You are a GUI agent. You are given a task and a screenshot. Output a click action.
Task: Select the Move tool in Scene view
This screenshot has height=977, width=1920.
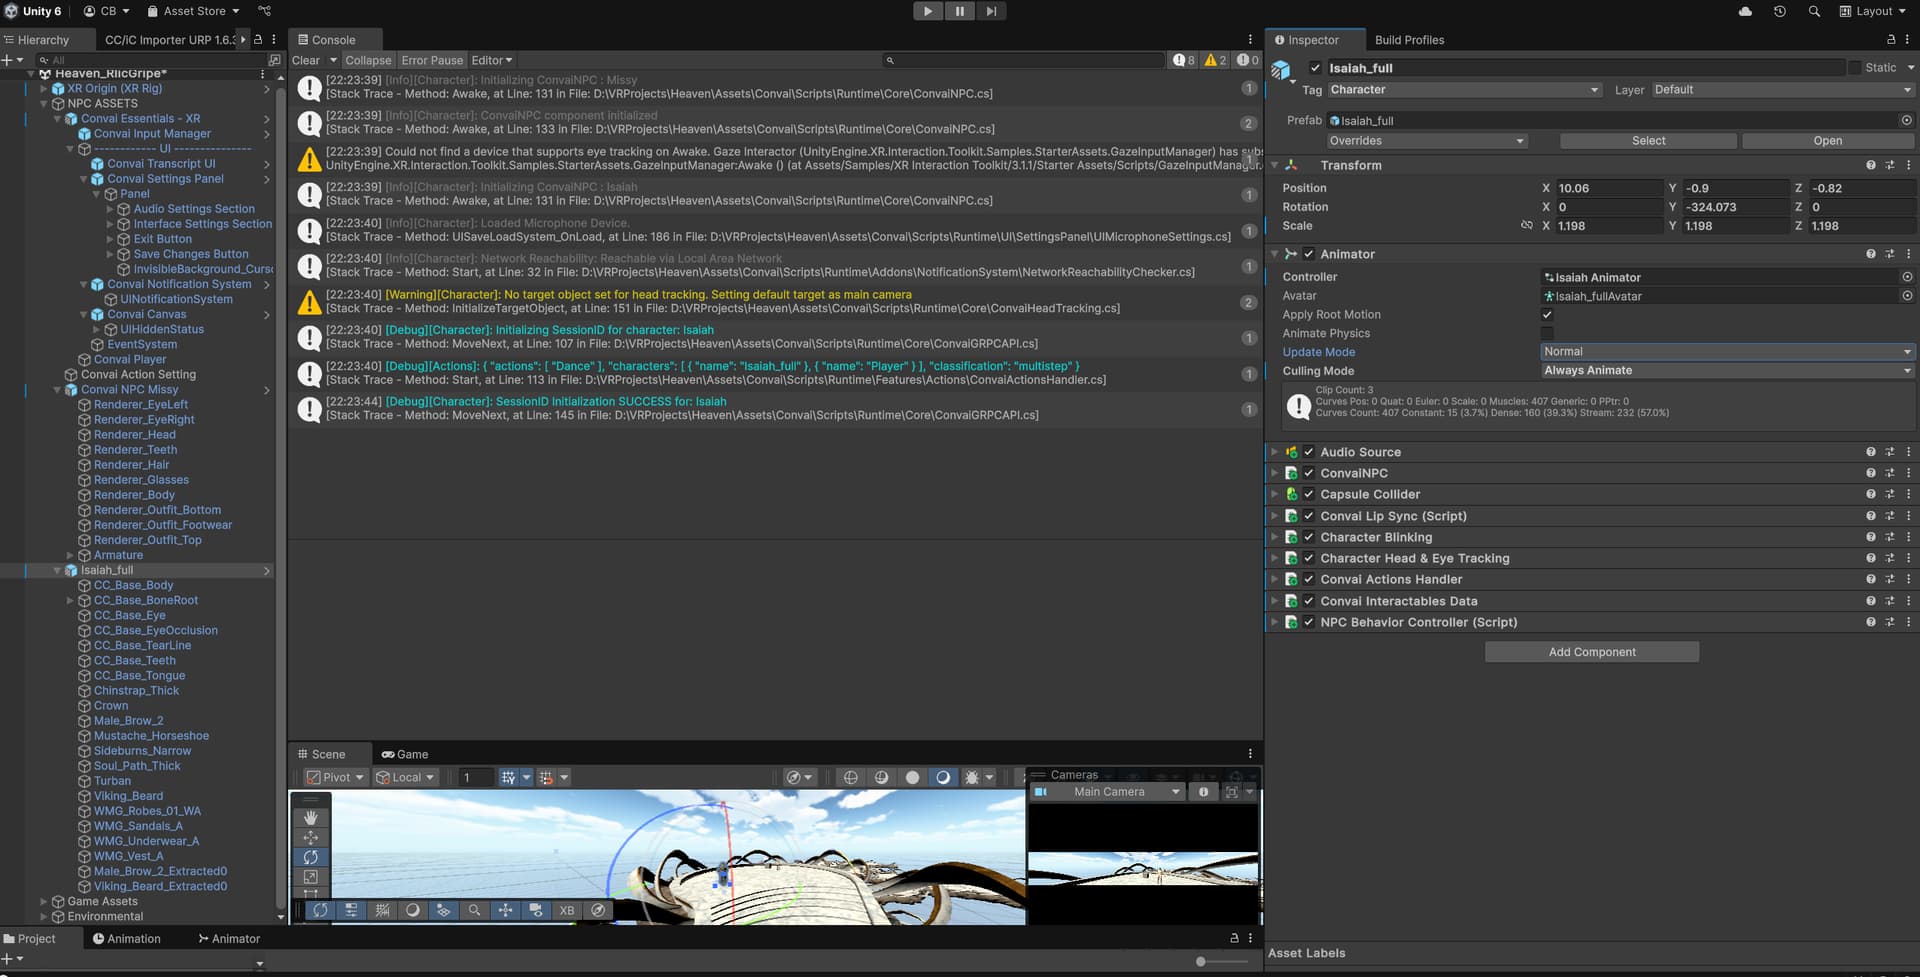pyautogui.click(x=310, y=838)
